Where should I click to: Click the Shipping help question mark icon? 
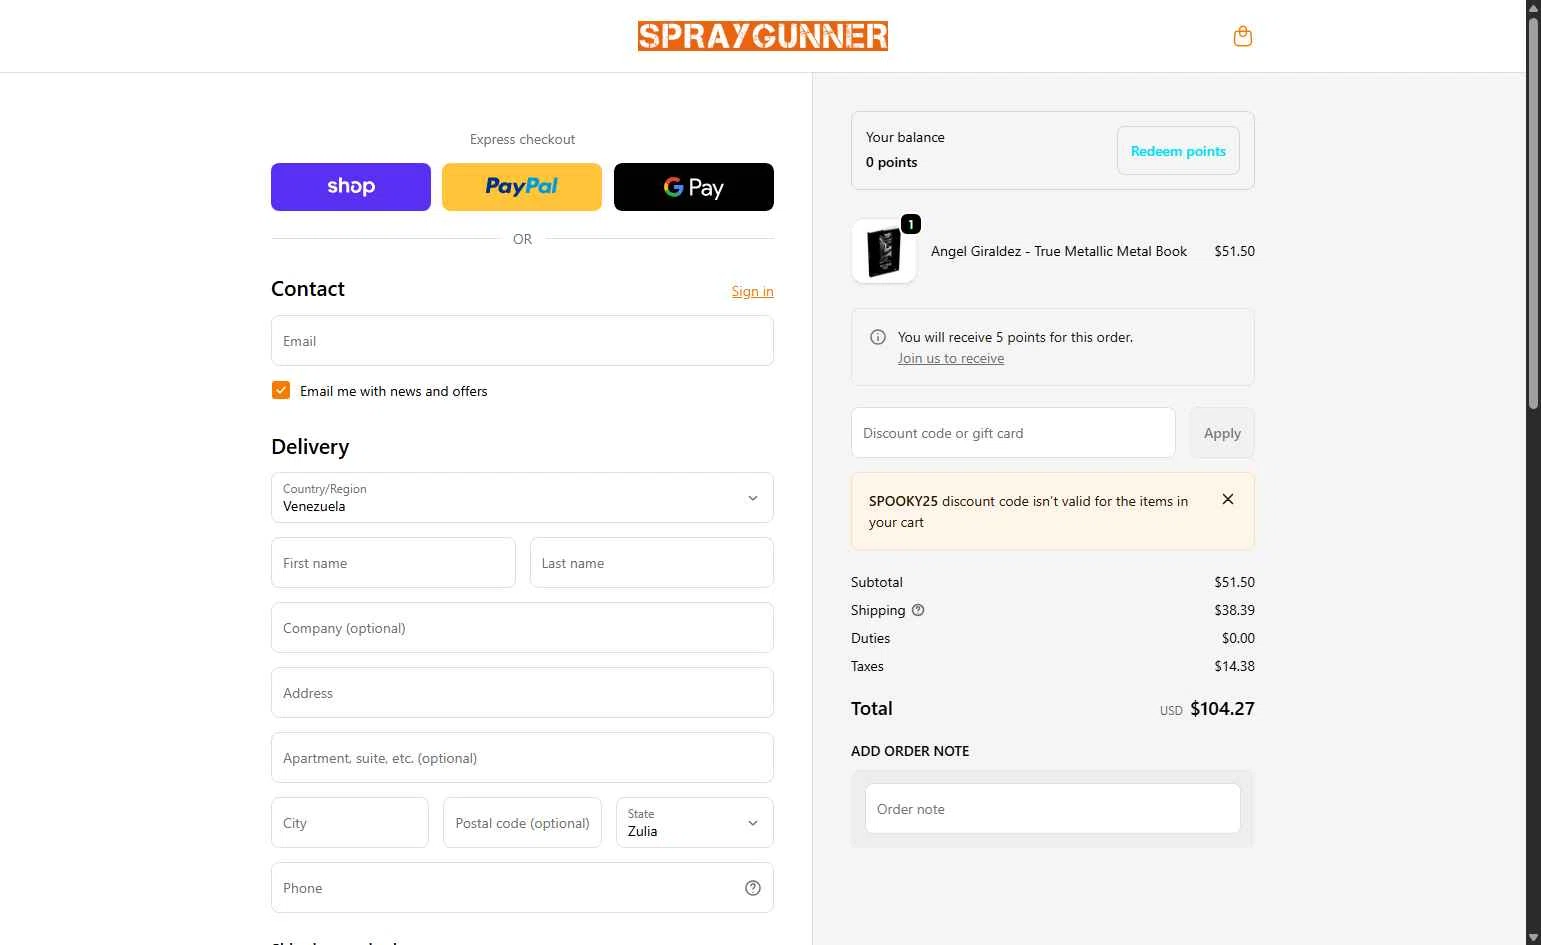(918, 610)
